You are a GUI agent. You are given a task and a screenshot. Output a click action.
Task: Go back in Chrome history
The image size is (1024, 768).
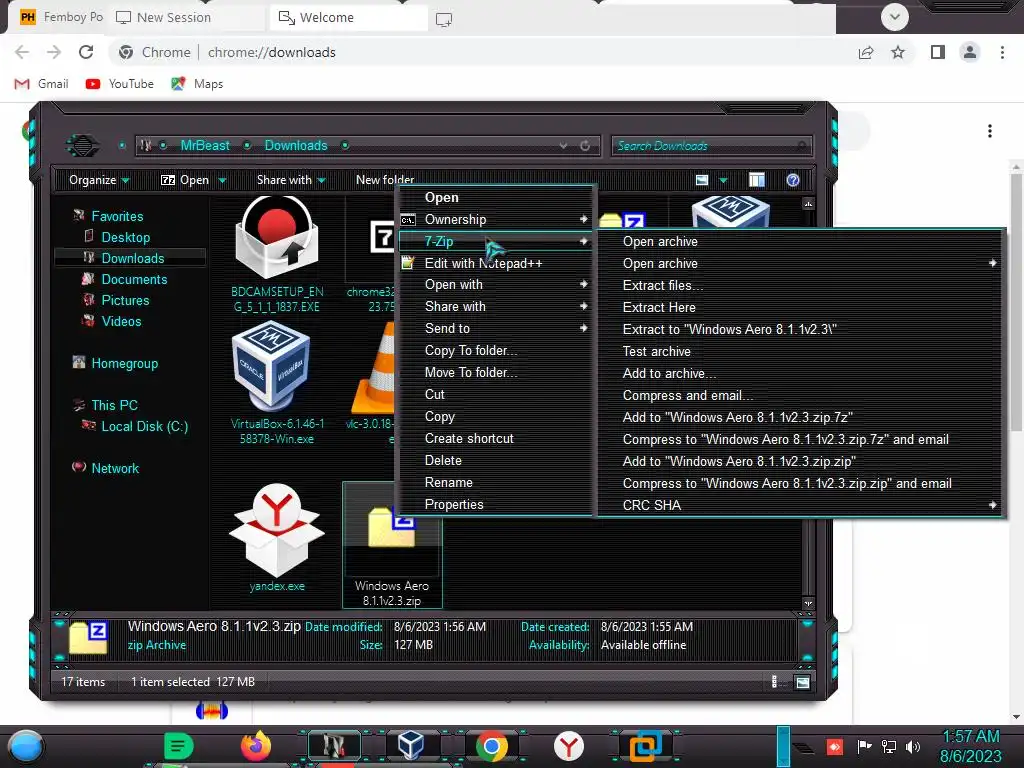[x=22, y=52]
